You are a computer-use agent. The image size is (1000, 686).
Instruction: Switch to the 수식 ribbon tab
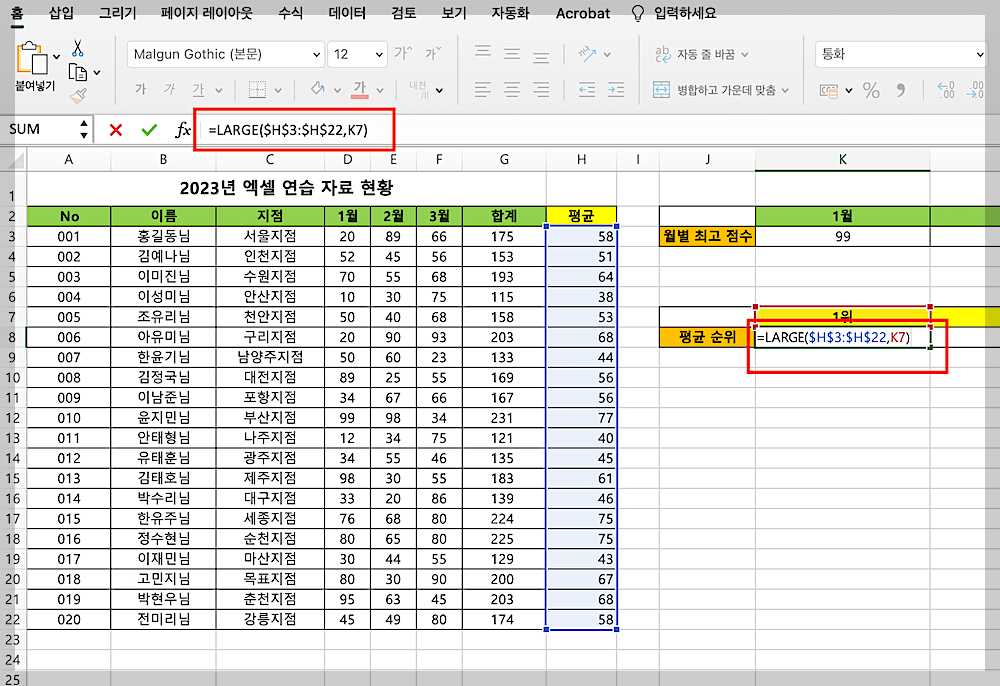click(293, 14)
